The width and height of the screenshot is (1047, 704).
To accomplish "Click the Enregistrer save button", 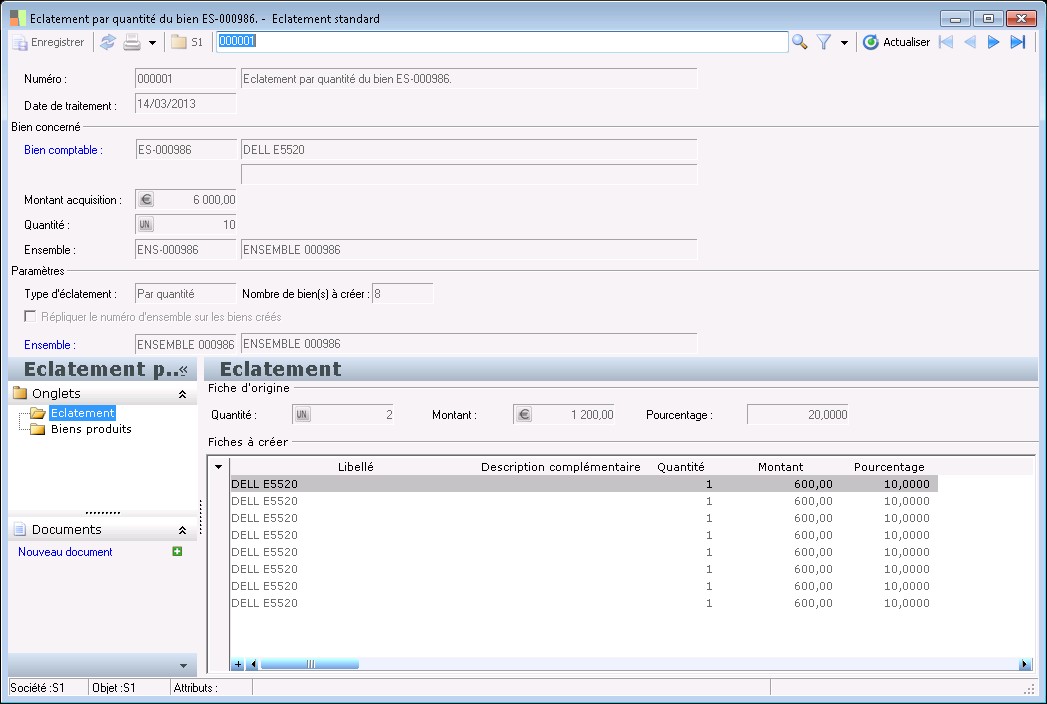I will point(48,42).
